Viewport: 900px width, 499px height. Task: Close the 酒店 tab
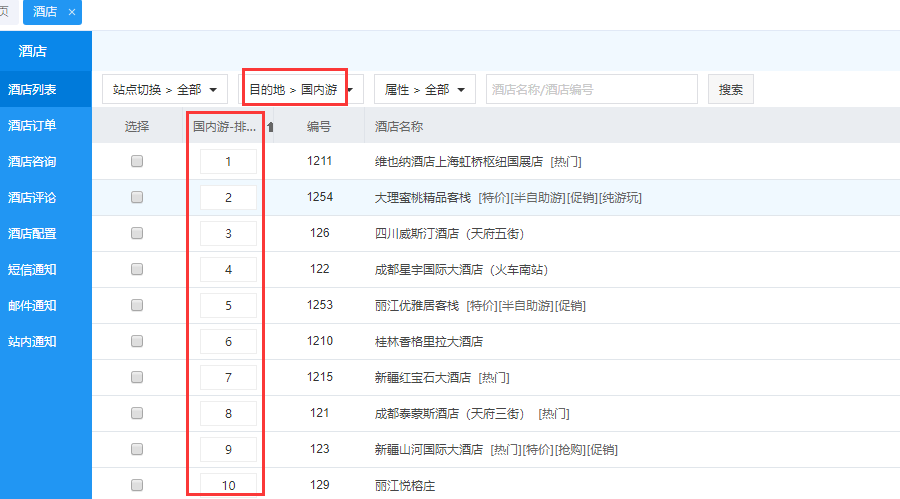click(x=72, y=12)
